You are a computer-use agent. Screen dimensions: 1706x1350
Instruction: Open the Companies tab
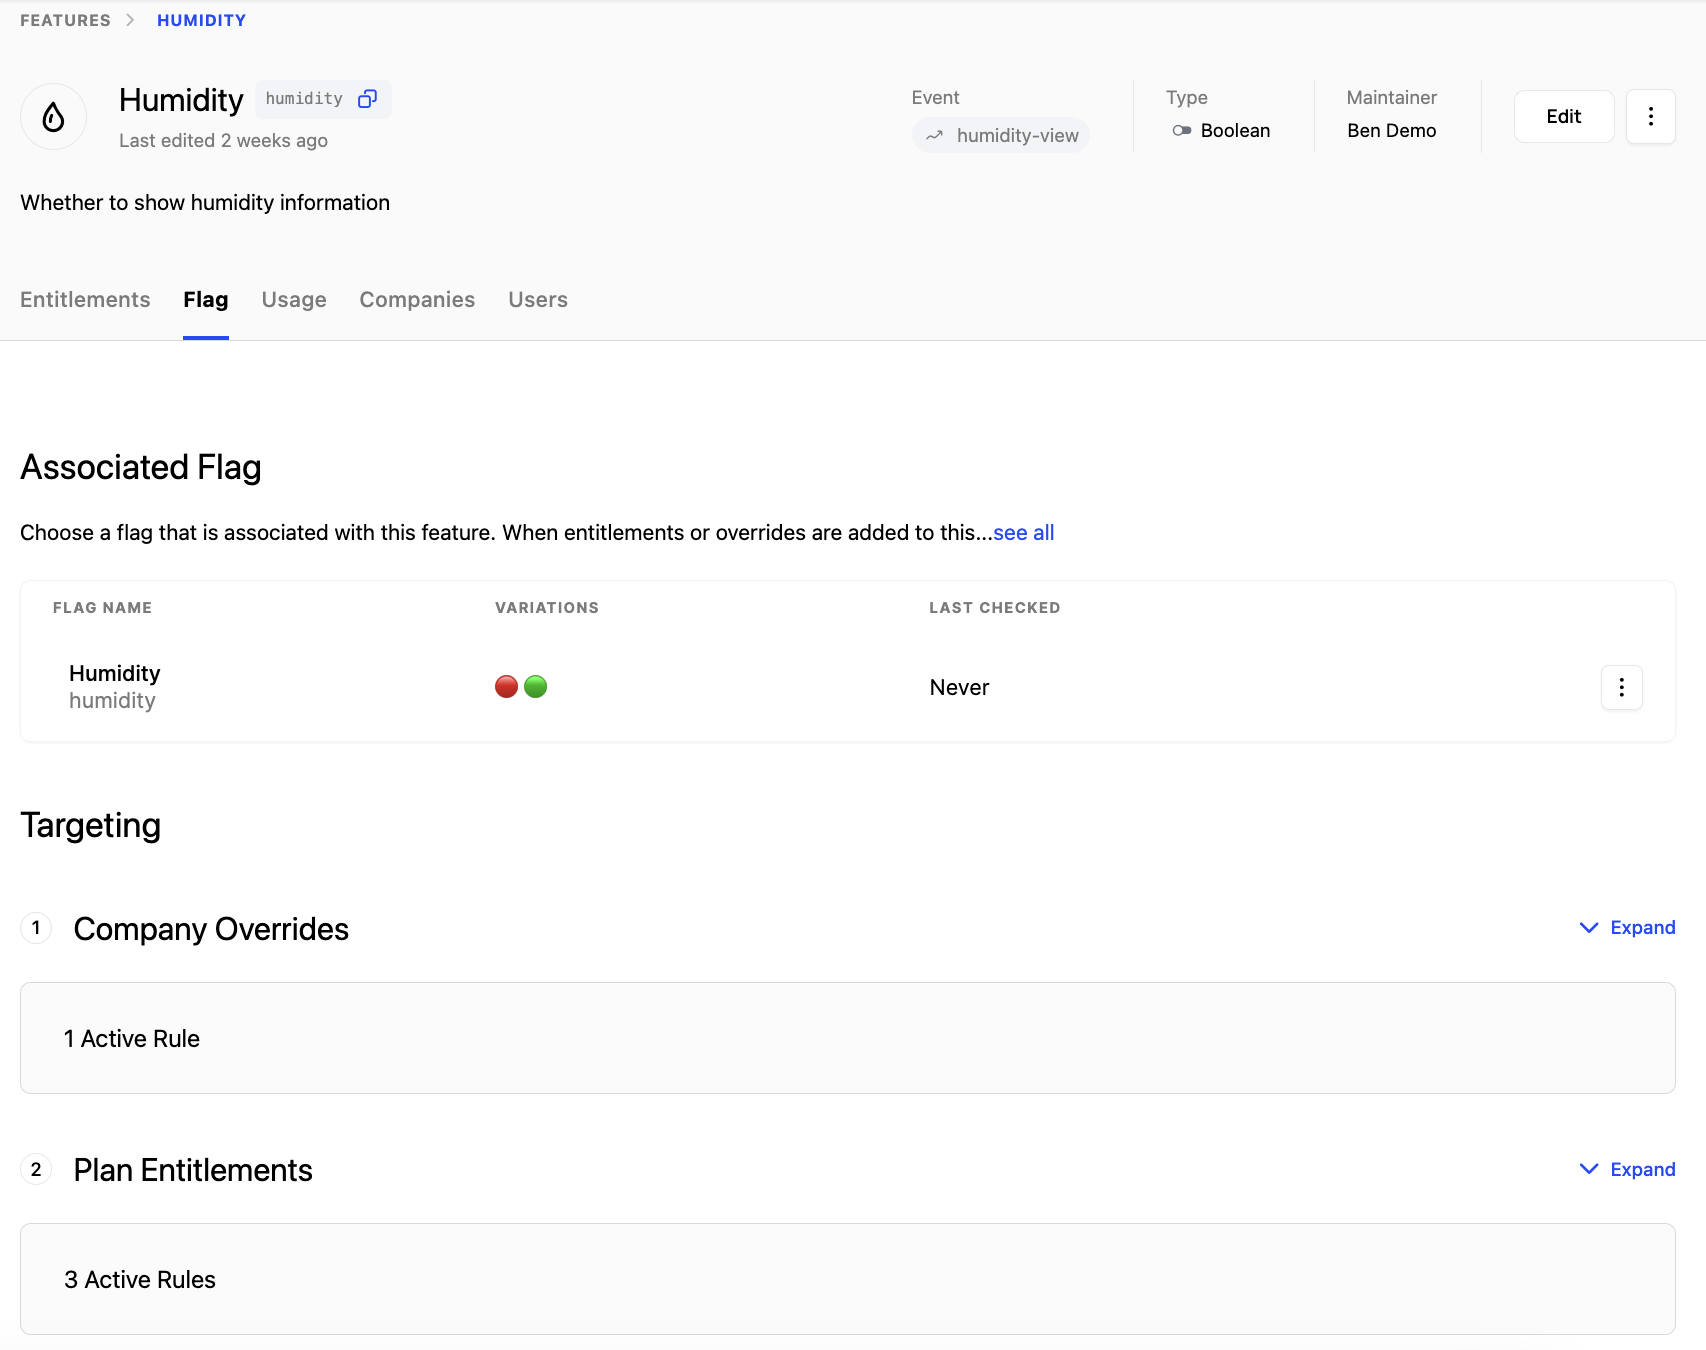417,300
